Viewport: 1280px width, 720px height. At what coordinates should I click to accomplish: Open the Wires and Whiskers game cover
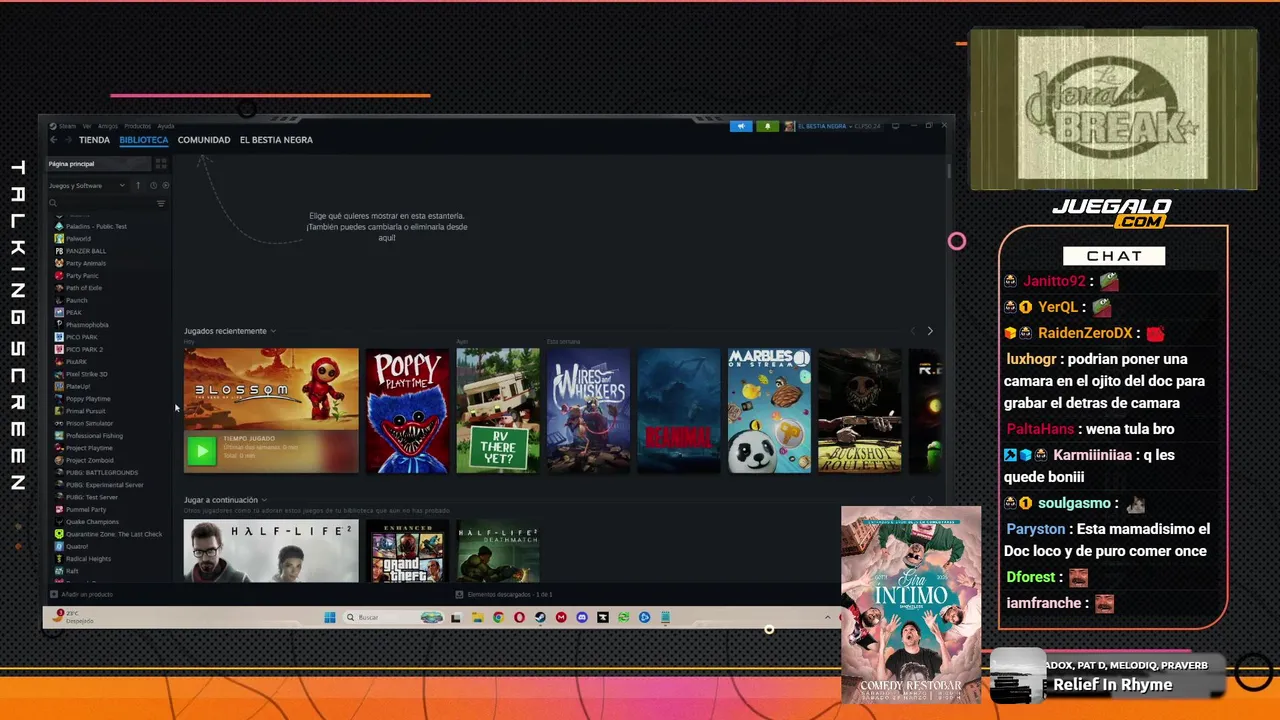588,410
